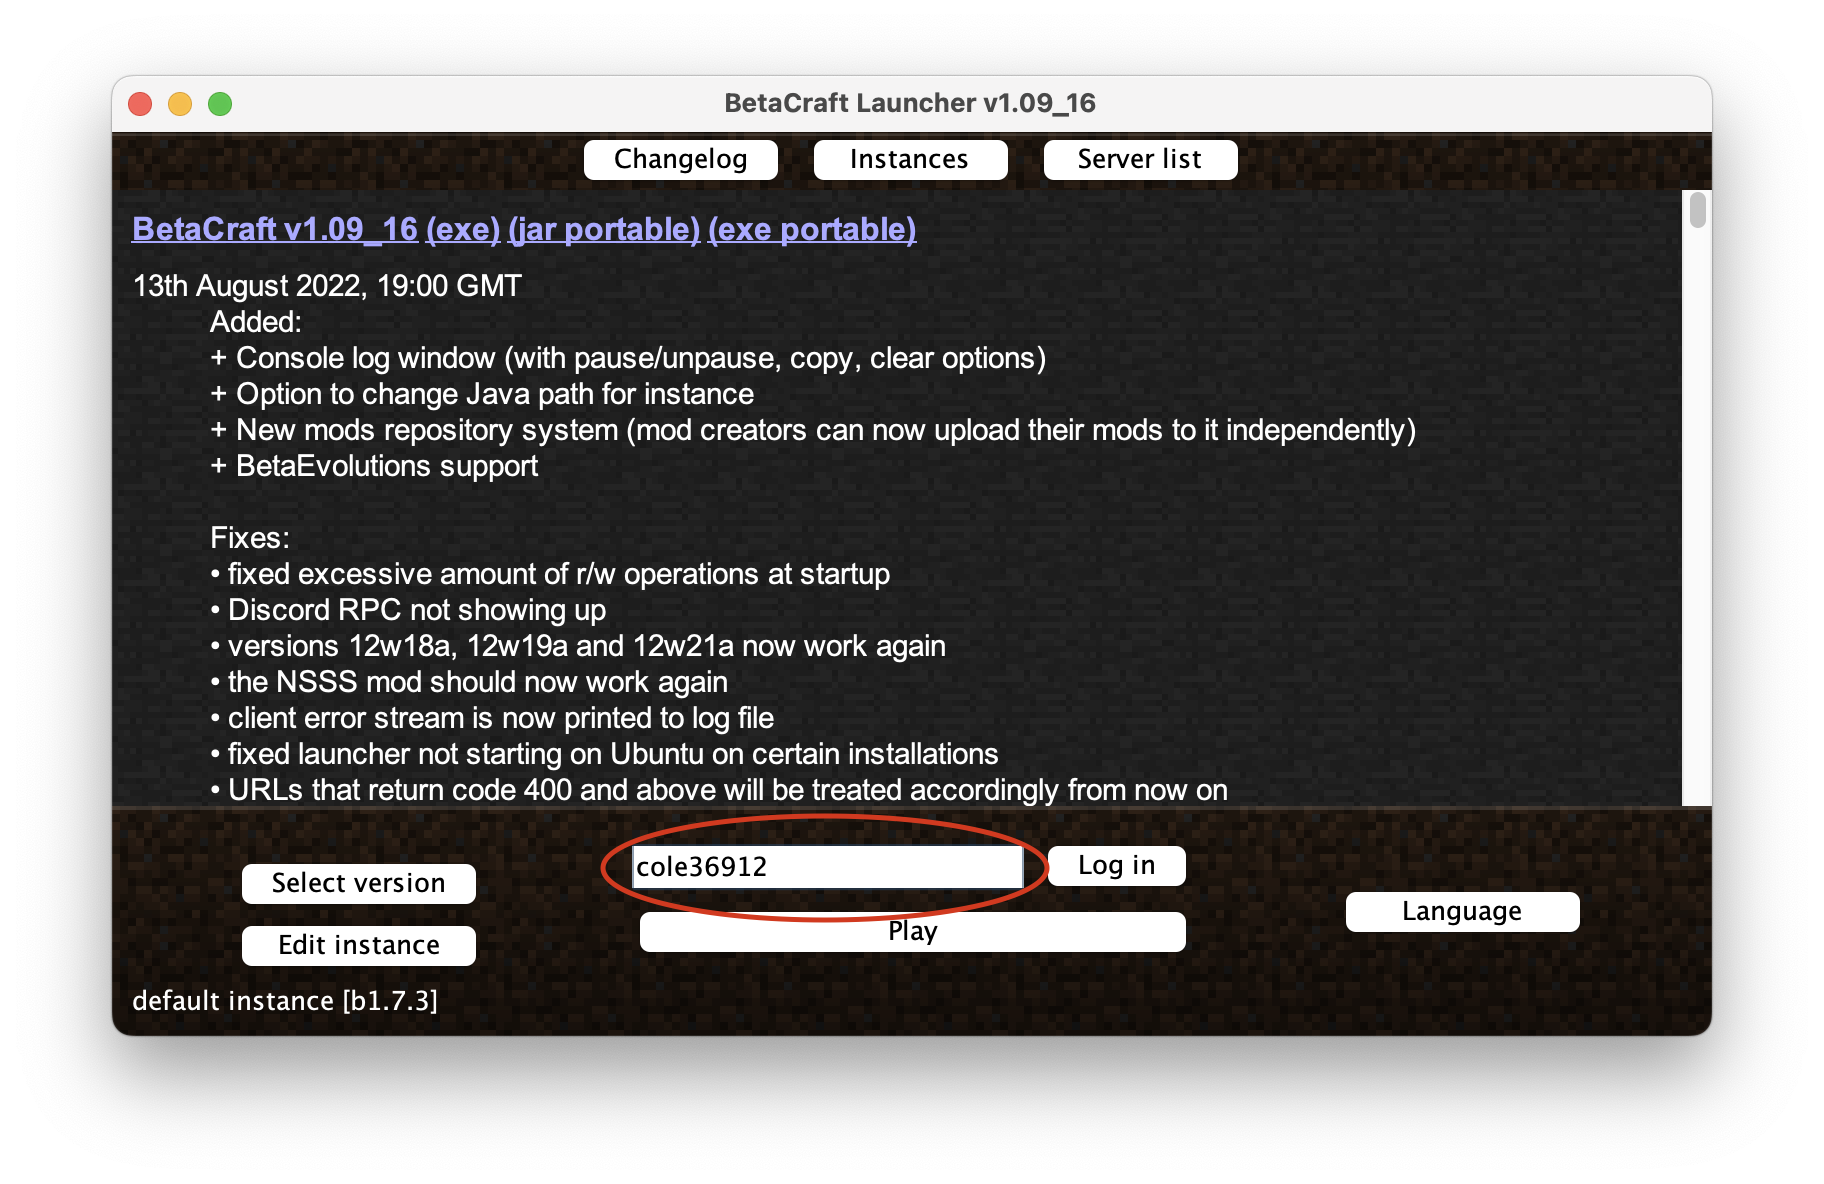Open the Language selector

pyautogui.click(x=1461, y=911)
